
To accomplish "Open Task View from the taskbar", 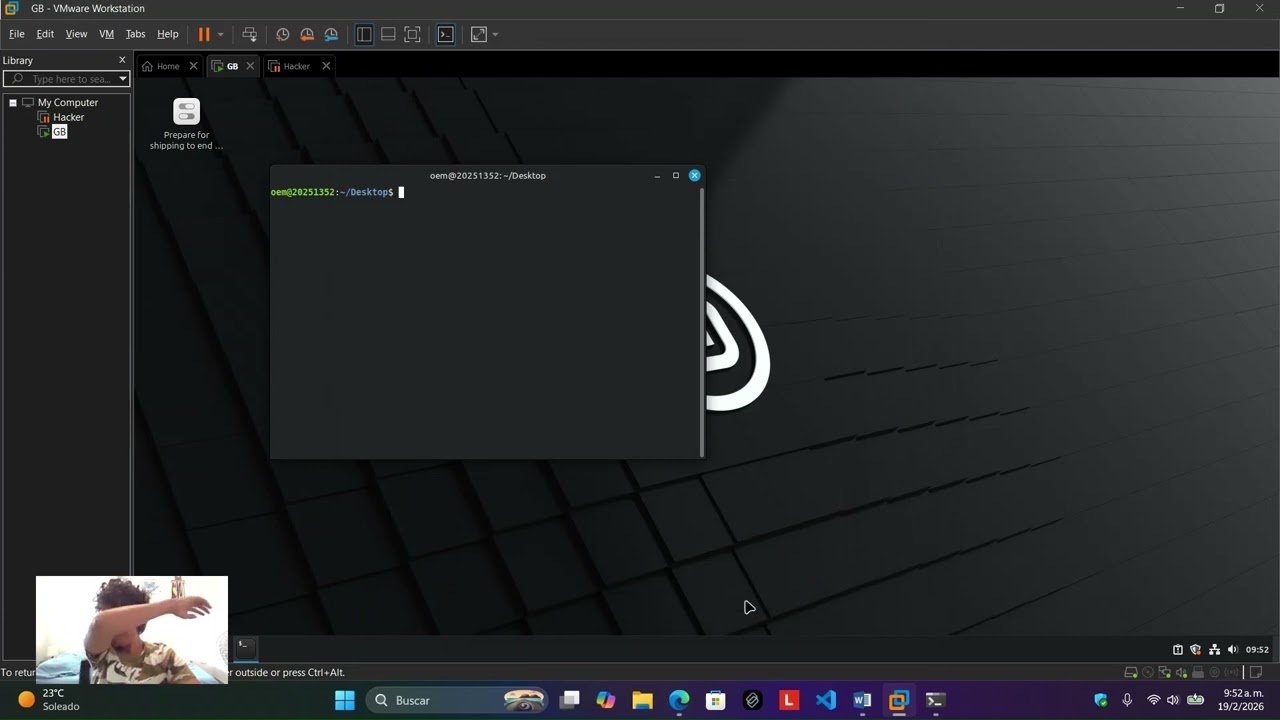I will point(570,700).
